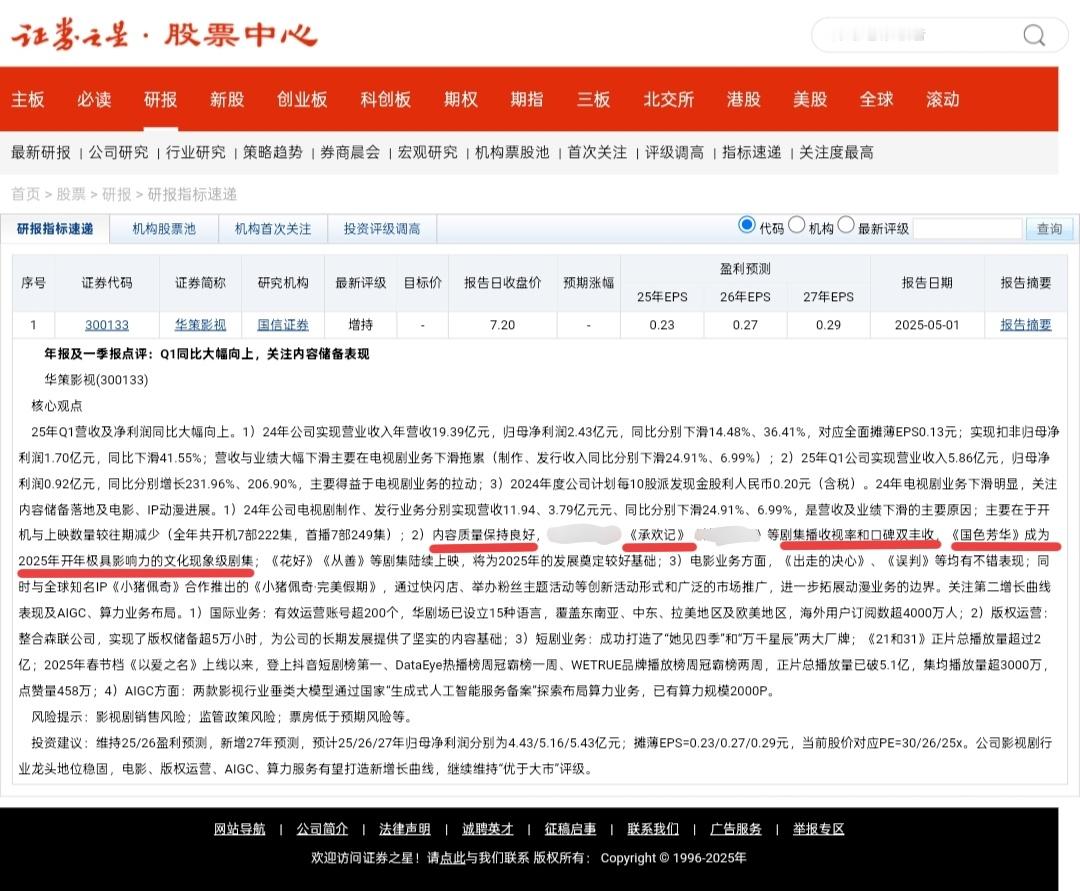Open the 美股 navigation item
The width and height of the screenshot is (1080, 891).
point(810,99)
